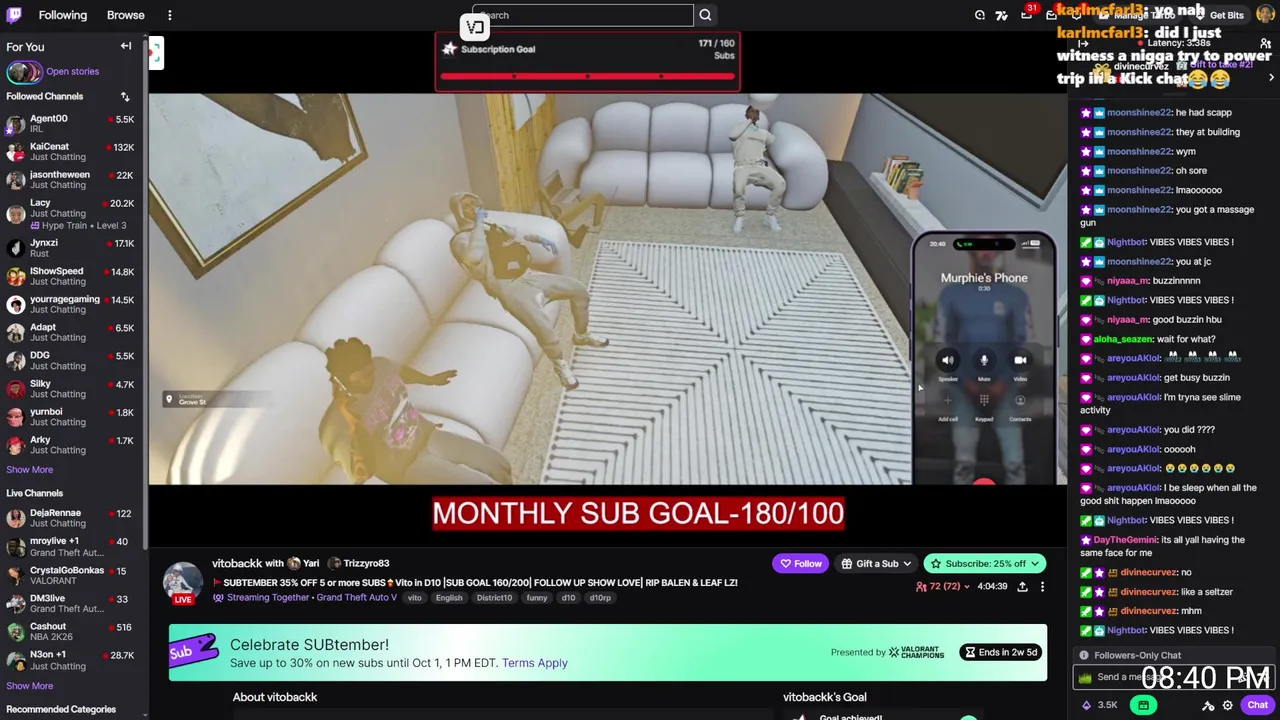This screenshot has width=1280, height=720.
Task: Click the Ends in 2w 5d badge
Action: [1000, 652]
